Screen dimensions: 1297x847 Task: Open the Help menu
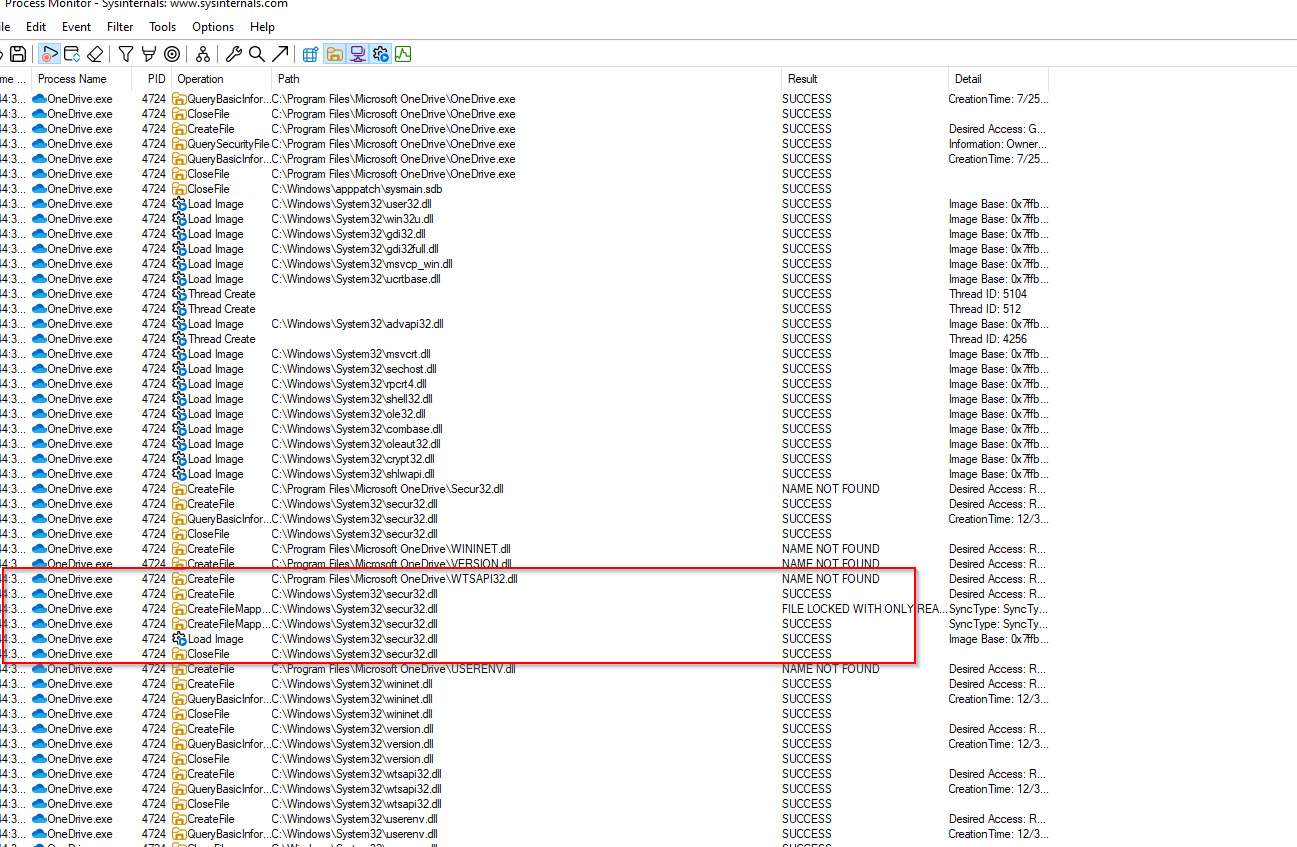[x=263, y=27]
